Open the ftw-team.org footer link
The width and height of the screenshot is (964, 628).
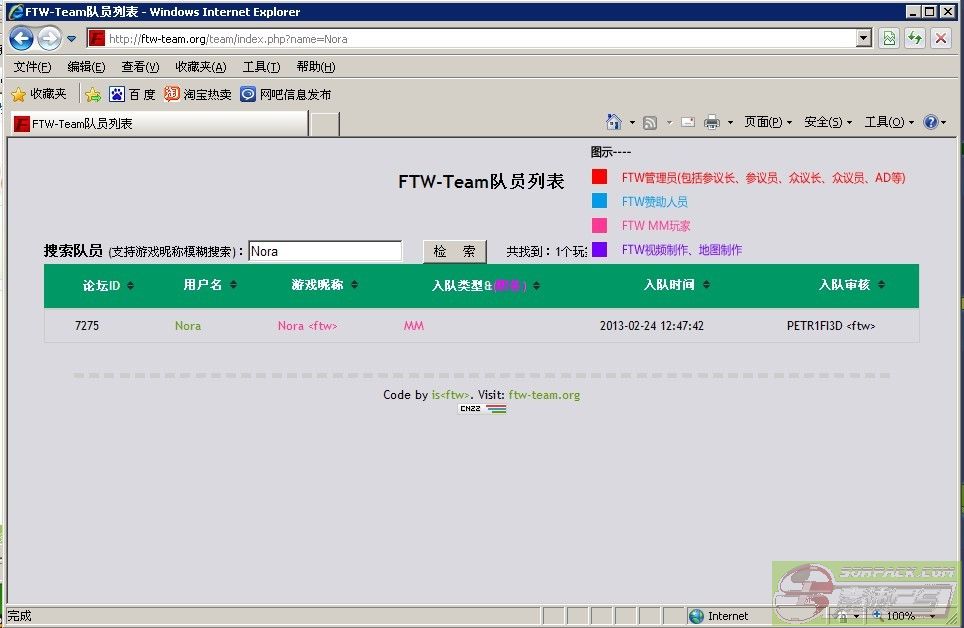(x=544, y=395)
